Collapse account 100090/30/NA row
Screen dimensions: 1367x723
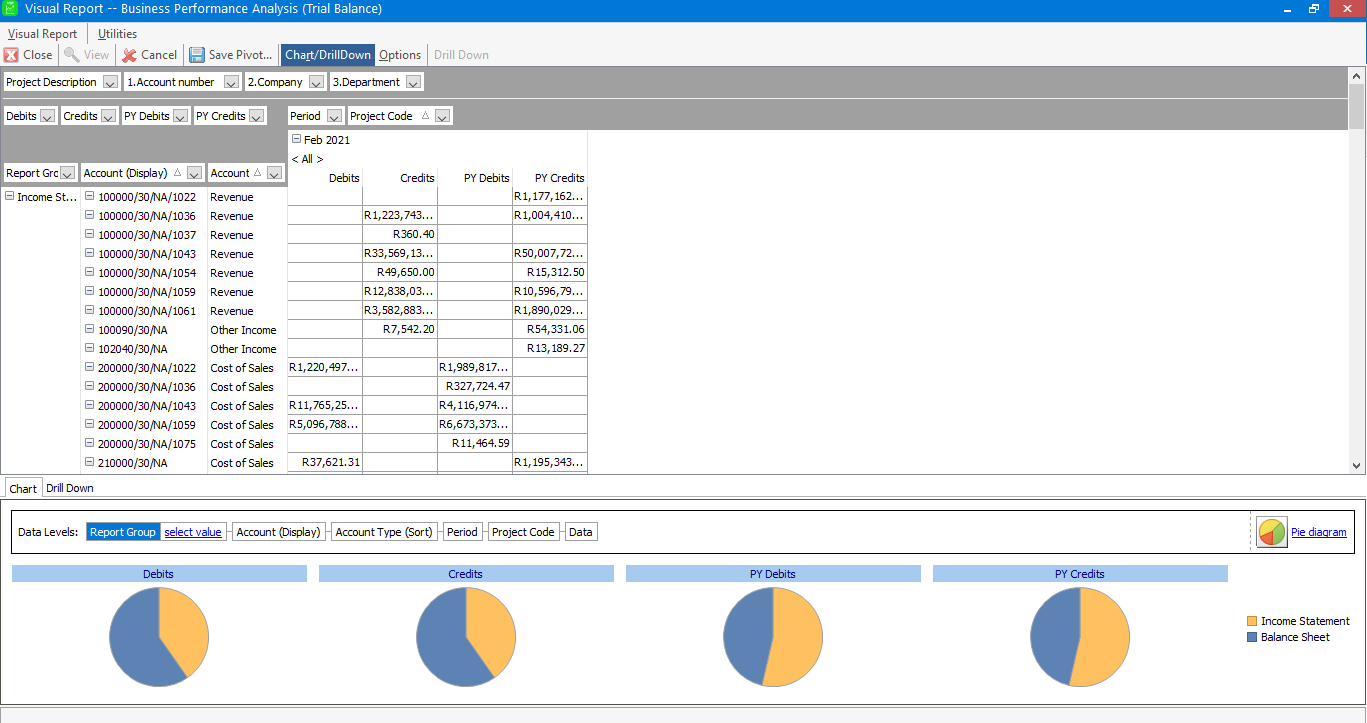[90, 330]
